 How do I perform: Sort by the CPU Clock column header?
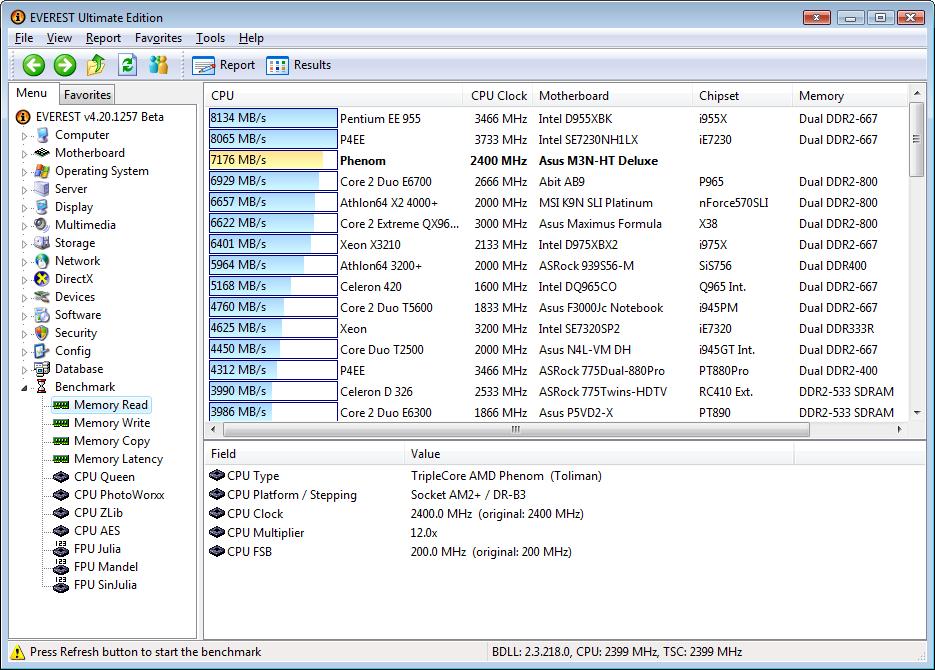[497, 96]
